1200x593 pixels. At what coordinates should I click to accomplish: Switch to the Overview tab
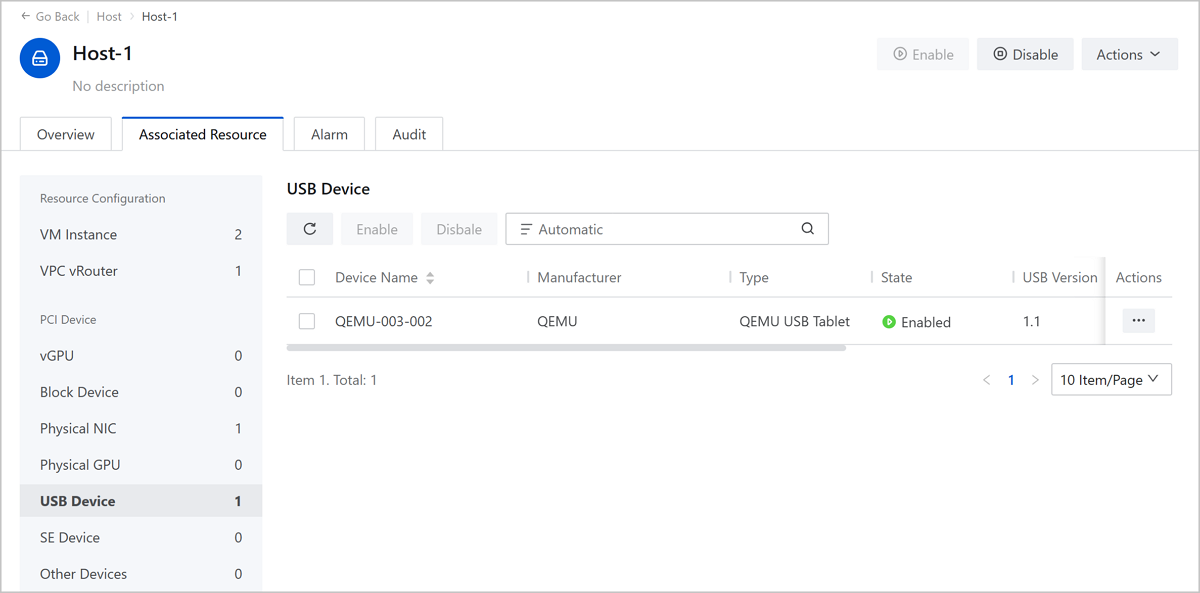point(66,134)
